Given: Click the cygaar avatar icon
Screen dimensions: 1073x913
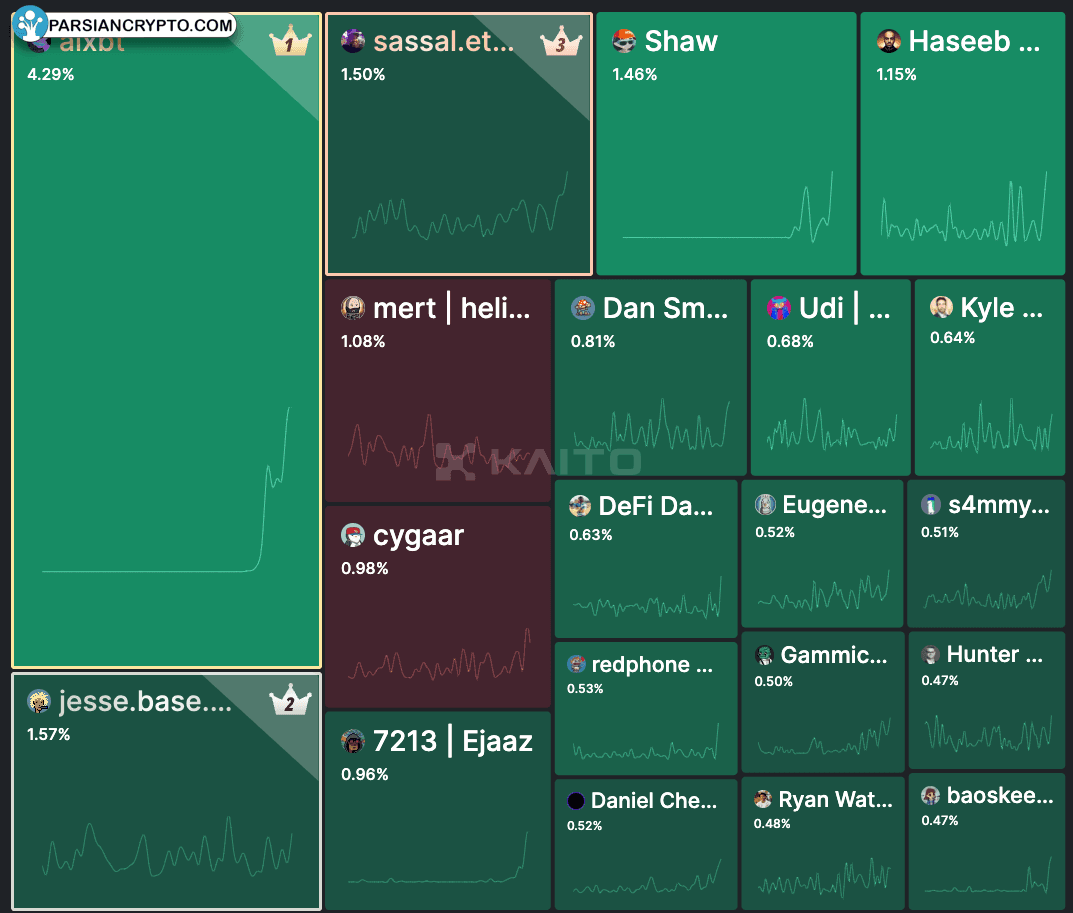Looking at the screenshot, I should (353, 536).
